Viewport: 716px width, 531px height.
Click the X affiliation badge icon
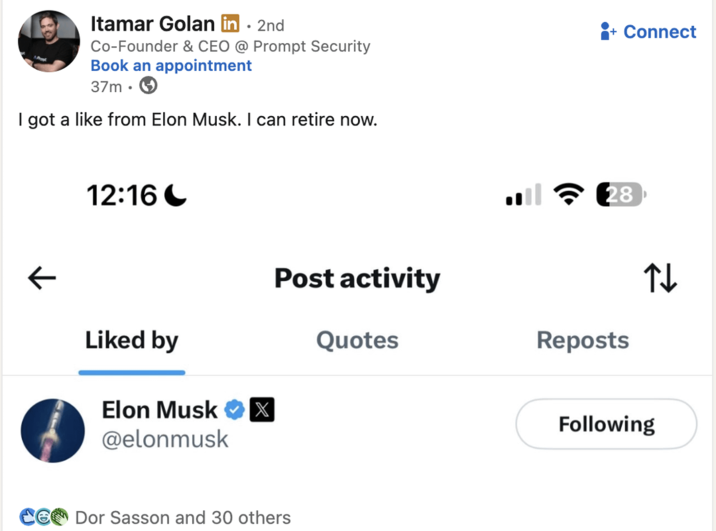(x=261, y=410)
